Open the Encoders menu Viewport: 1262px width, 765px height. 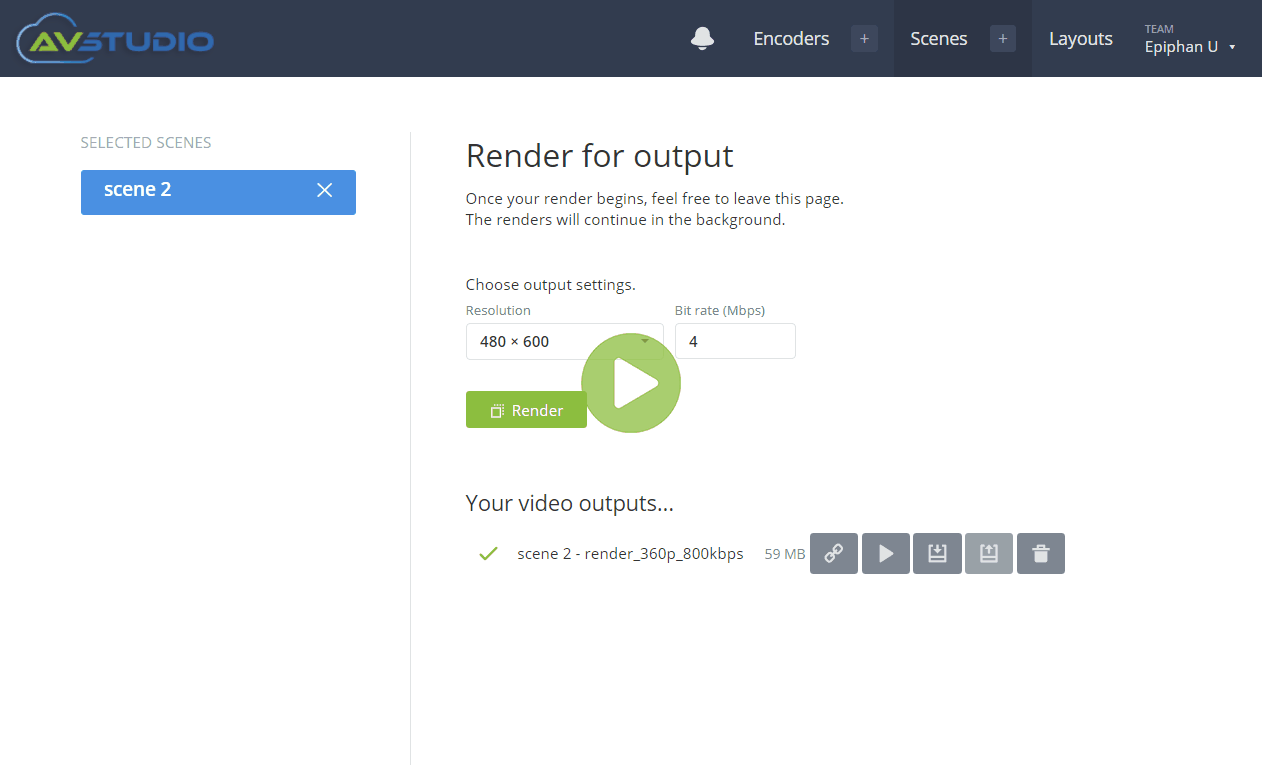(x=791, y=38)
